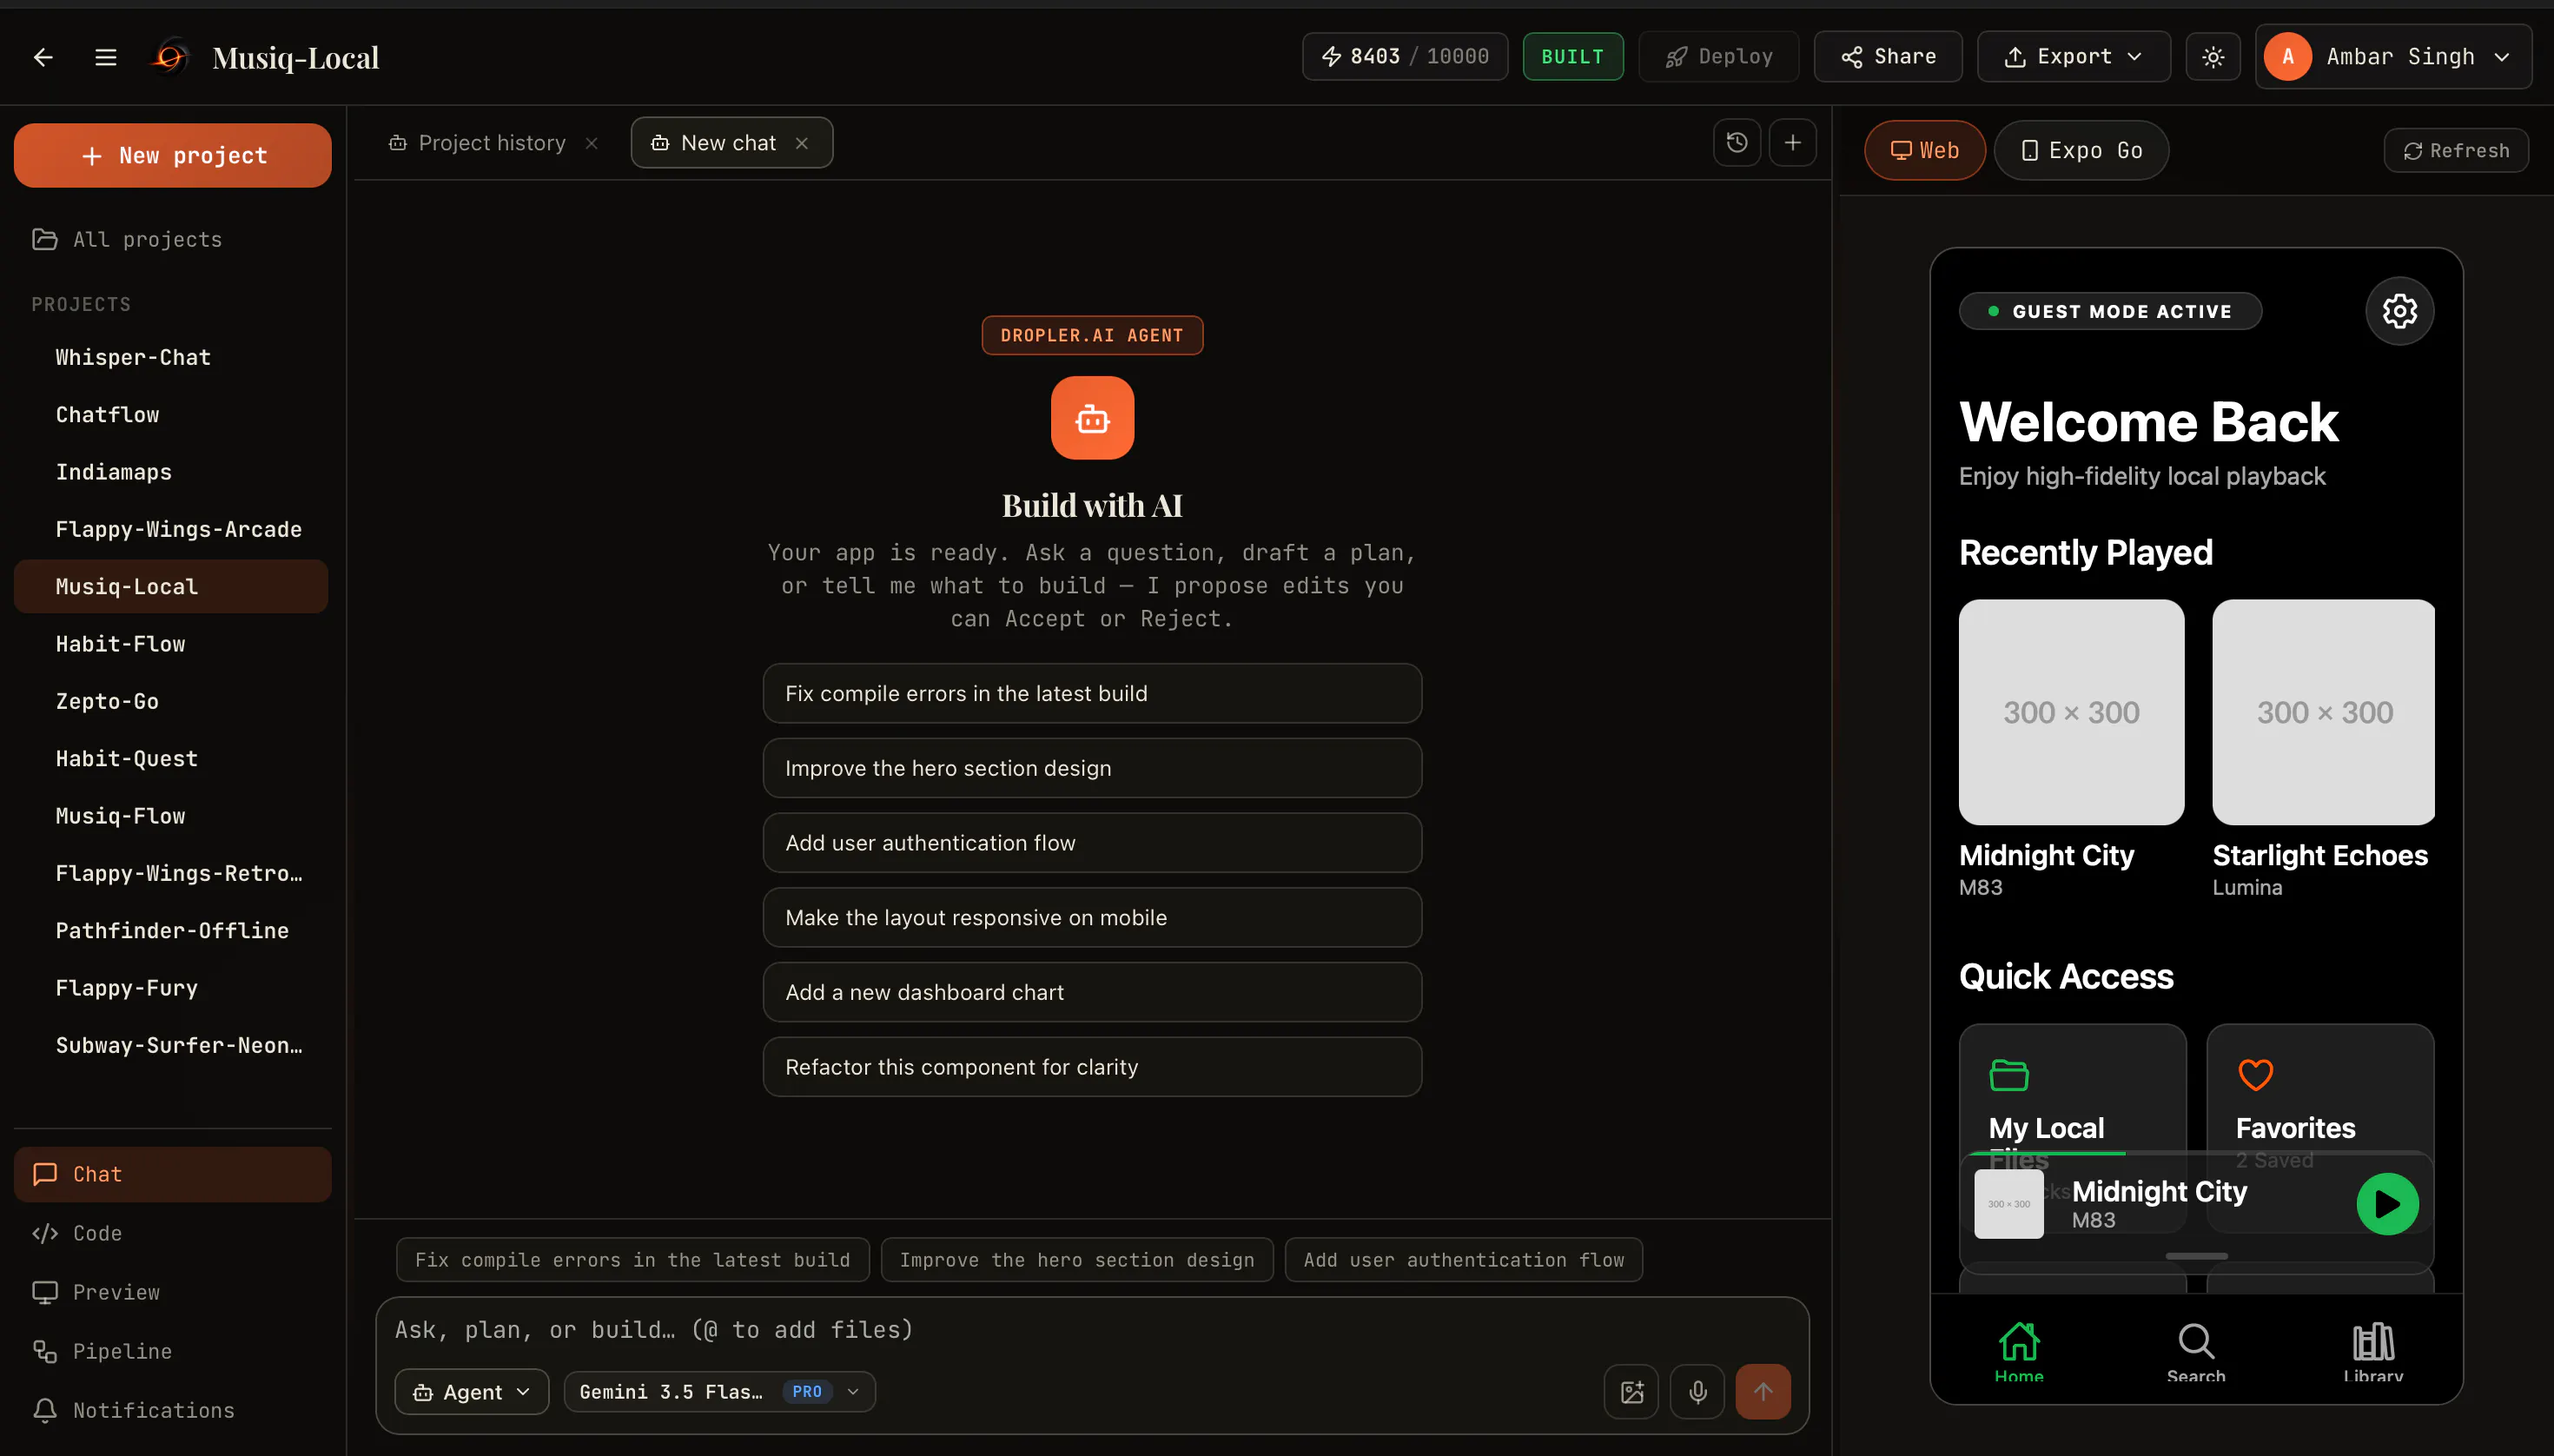Open Chatflow project
Image resolution: width=2554 pixels, height=1456 pixels.
171,414
